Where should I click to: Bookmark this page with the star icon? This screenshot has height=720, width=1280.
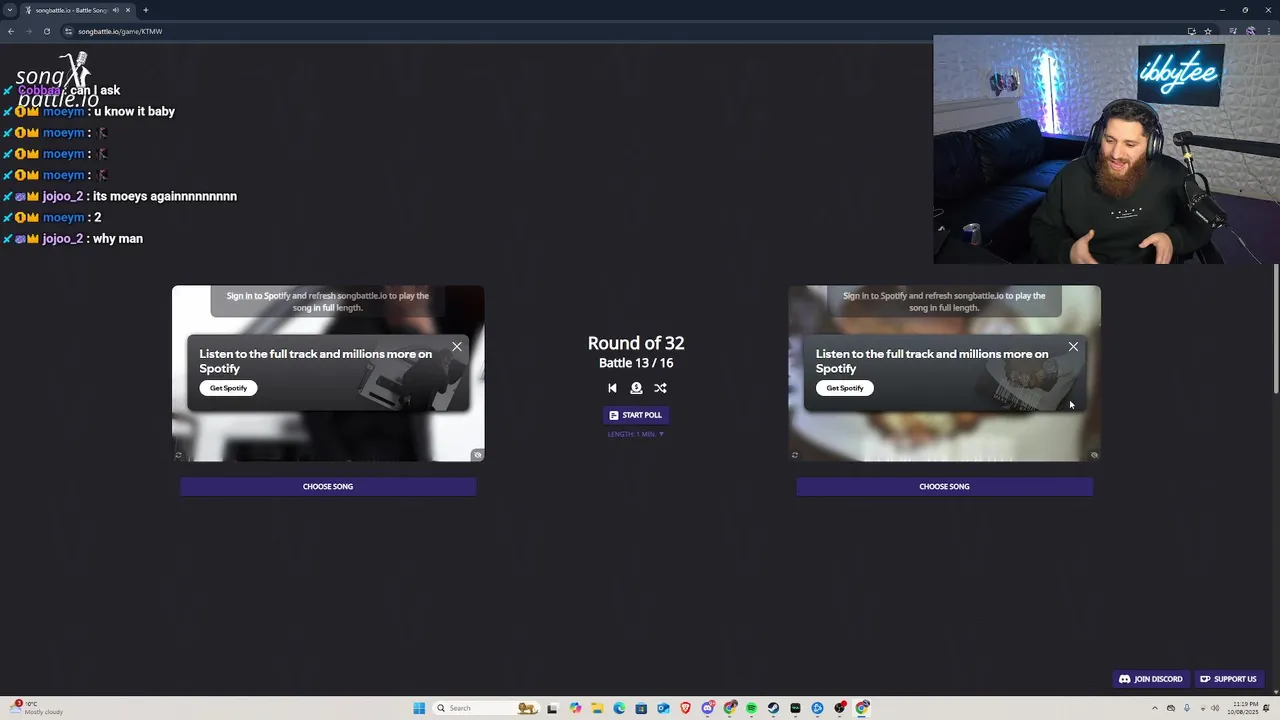click(1208, 31)
